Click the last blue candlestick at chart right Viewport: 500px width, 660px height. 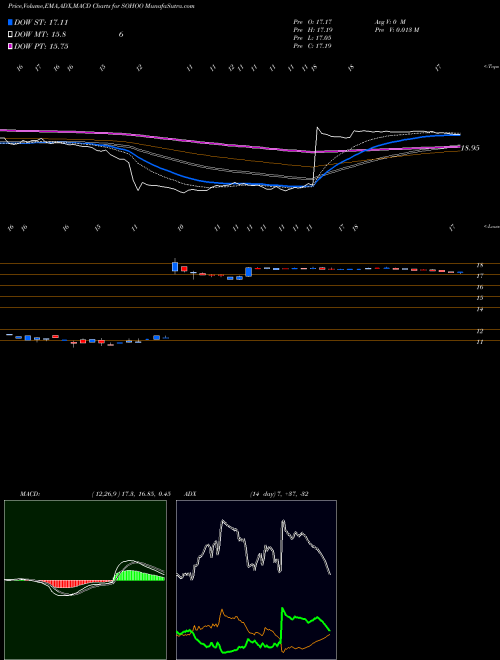pos(460,272)
